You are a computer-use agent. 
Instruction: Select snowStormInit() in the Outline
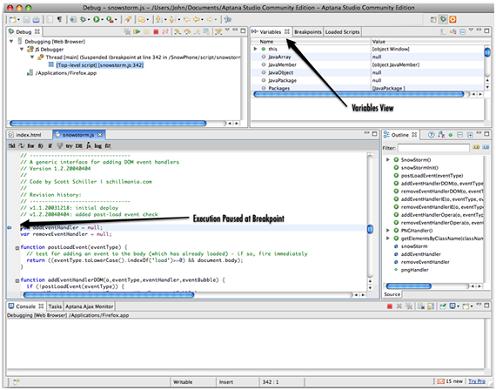(419, 168)
